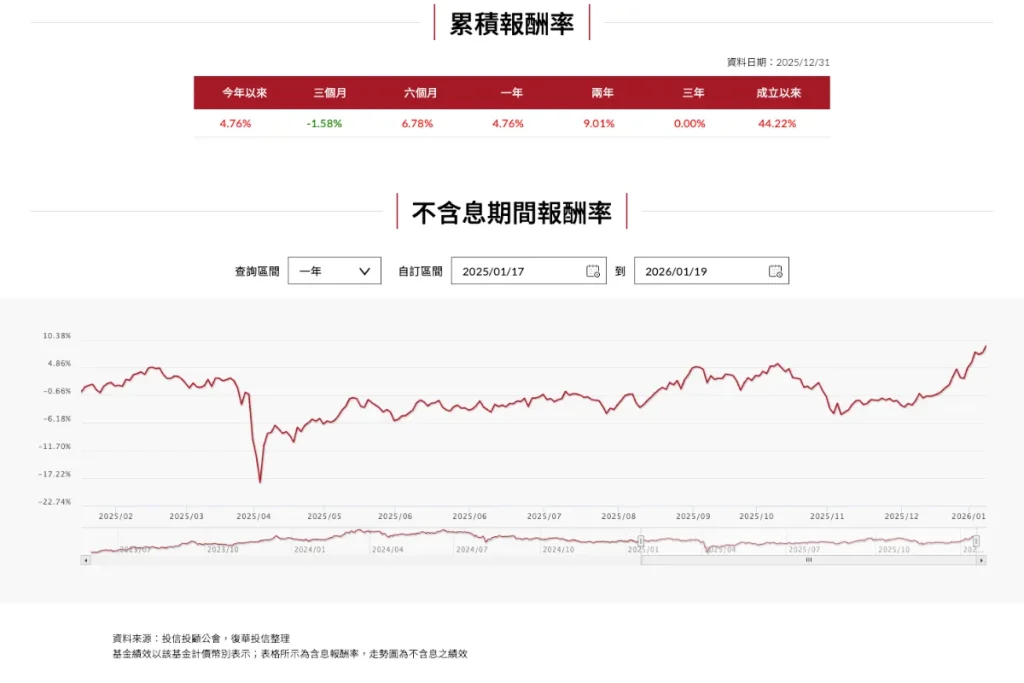Open the 查詢區間 period dropdown
This screenshot has height=683, width=1024.
click(x=334, y=271)
